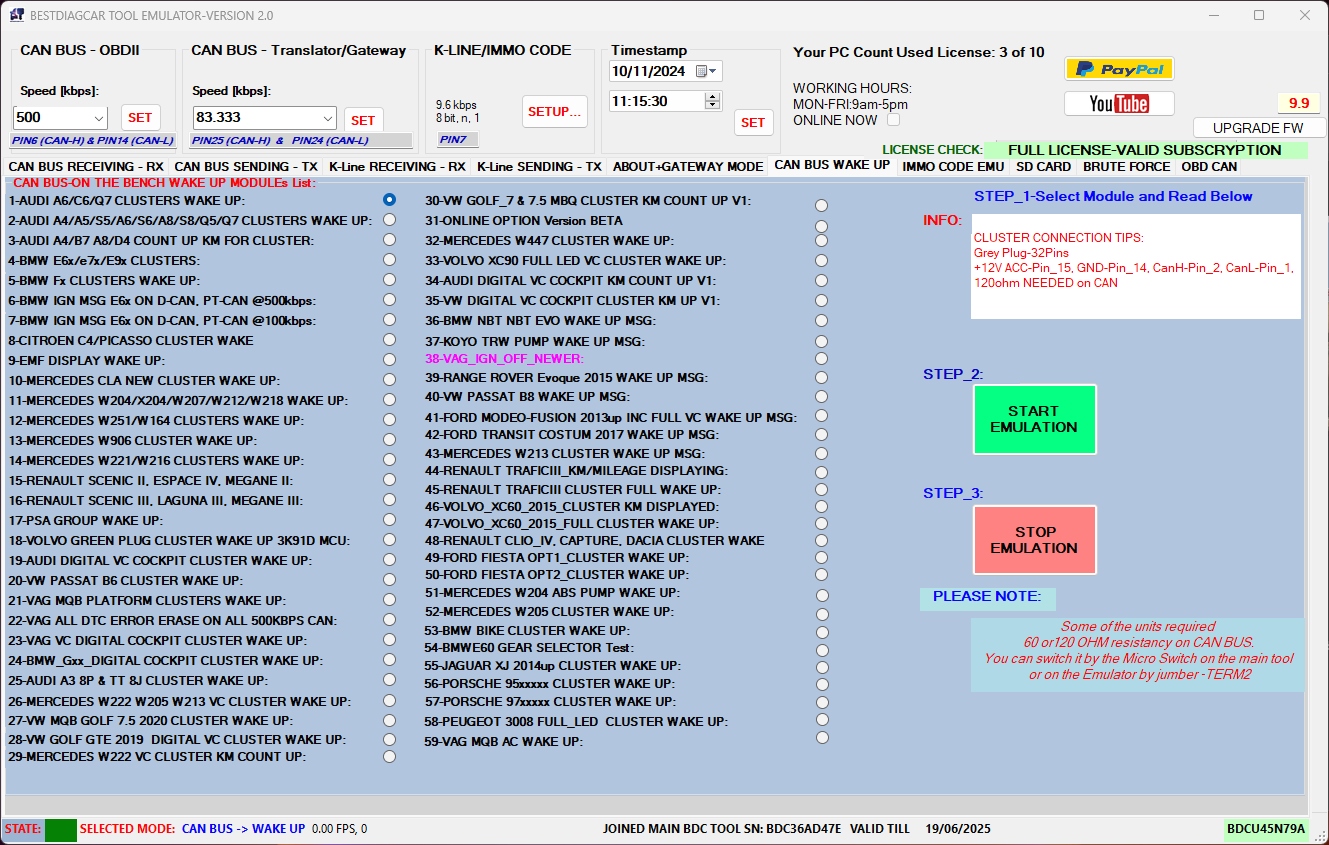Image resolution: width=1329 pixels, height=845 pixels.
Task: Click the green STATE indicator in status bar
Action: tap(60, 830)
